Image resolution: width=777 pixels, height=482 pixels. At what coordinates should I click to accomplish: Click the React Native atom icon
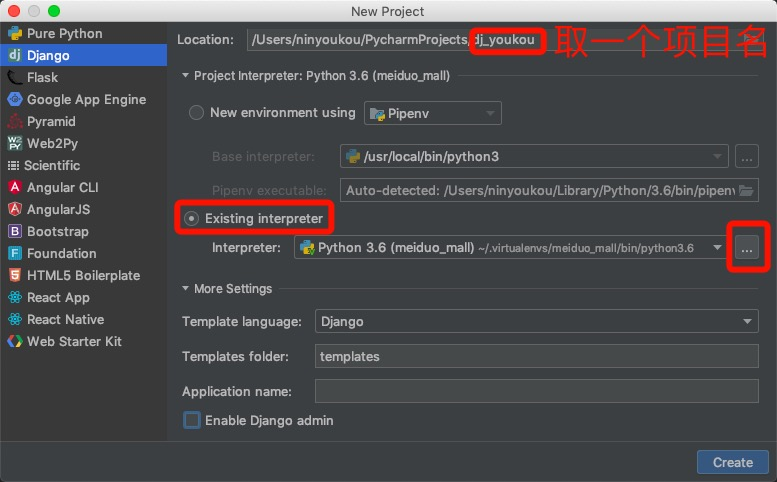[x=15, y=319]
